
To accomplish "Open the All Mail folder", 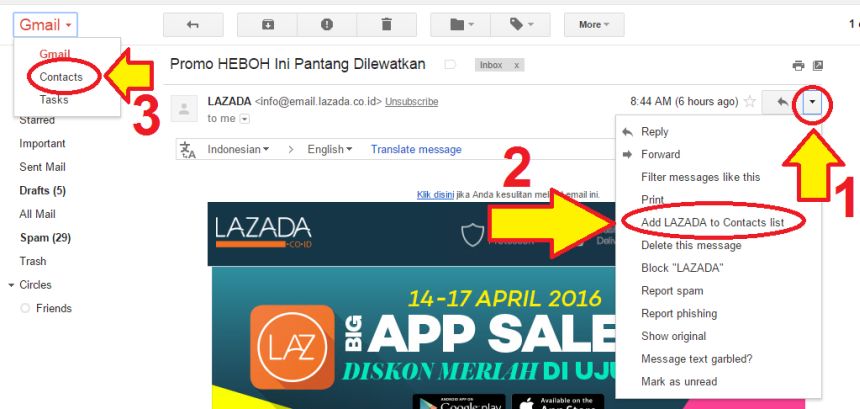I will pos(37,214).
